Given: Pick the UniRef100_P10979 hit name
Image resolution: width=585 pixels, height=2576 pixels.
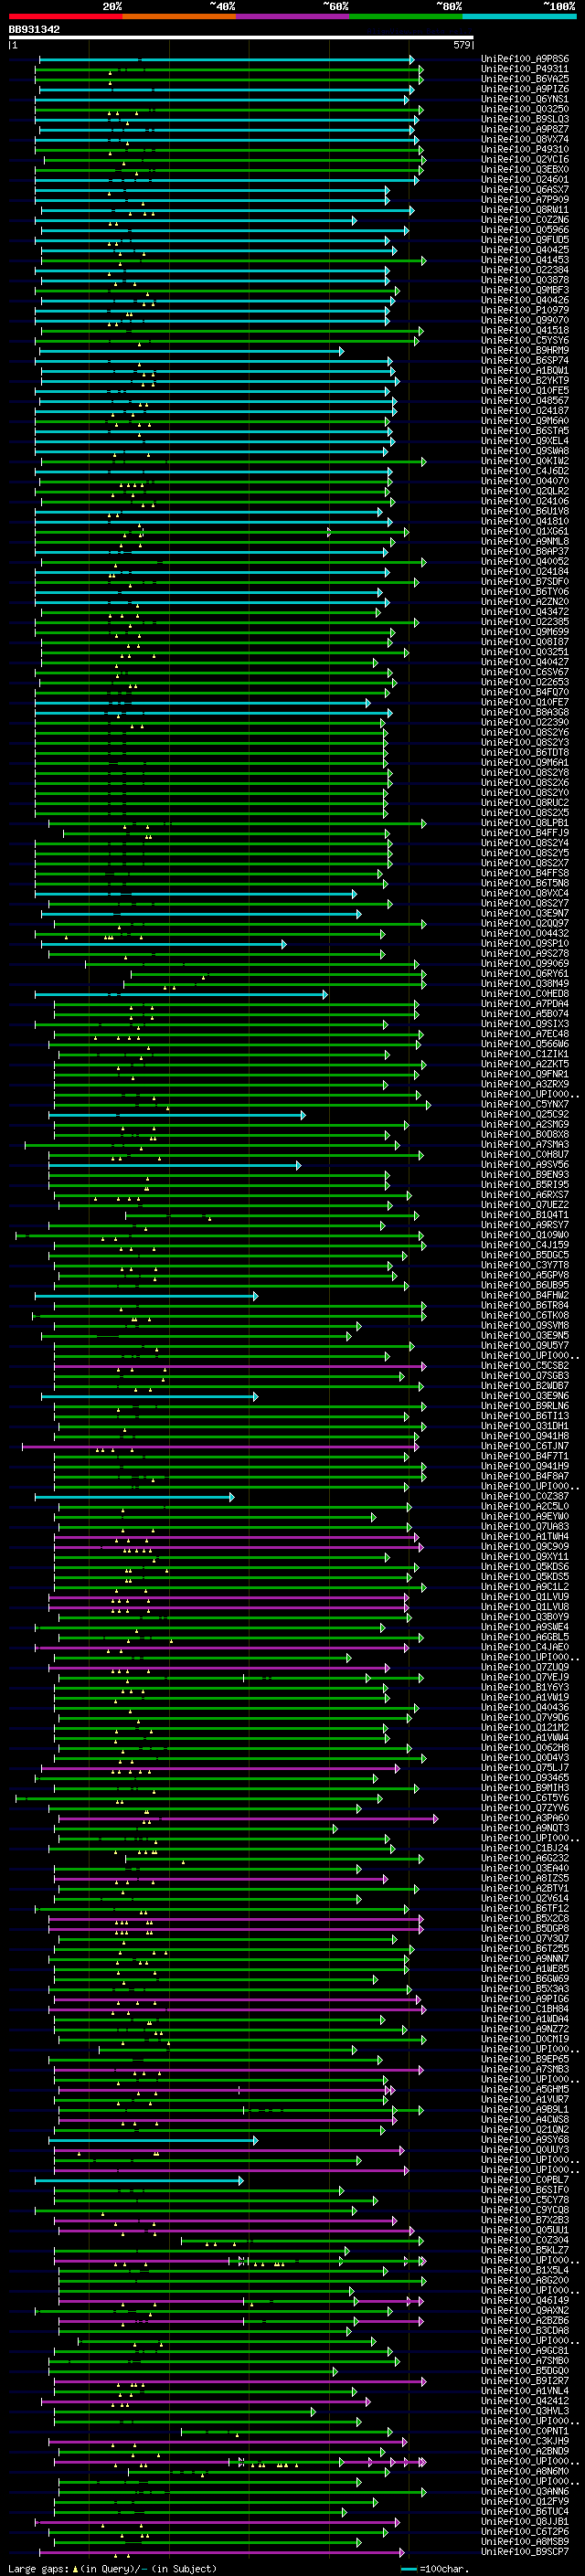Looking at the screenshot, I should click(525, 310).
